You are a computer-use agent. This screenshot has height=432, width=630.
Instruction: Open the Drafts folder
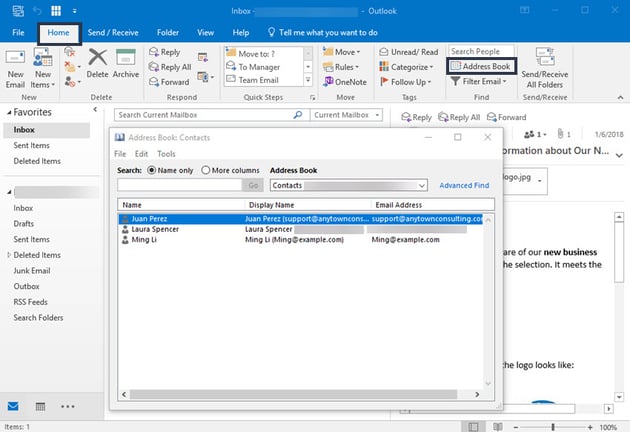pyautogui.click(x=24, y=223)
